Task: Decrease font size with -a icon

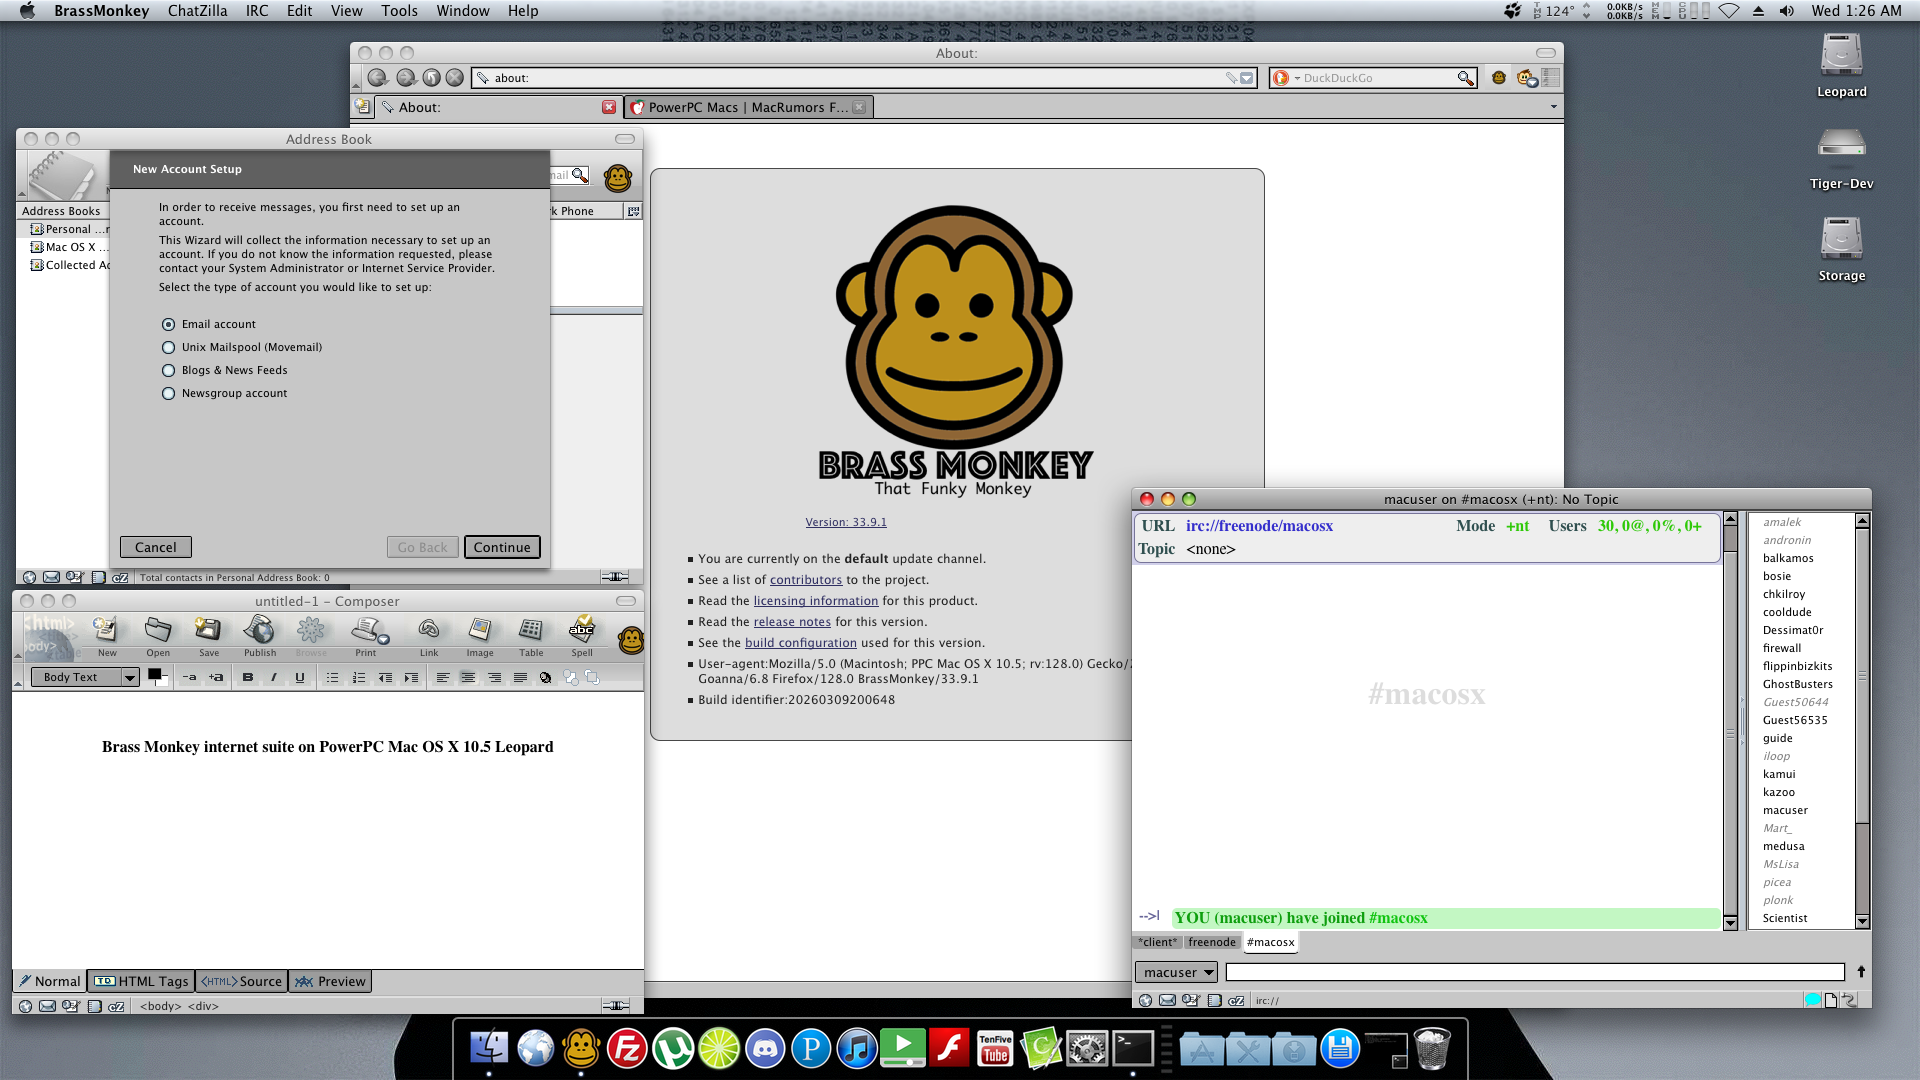Action: [x=189, y=678]
